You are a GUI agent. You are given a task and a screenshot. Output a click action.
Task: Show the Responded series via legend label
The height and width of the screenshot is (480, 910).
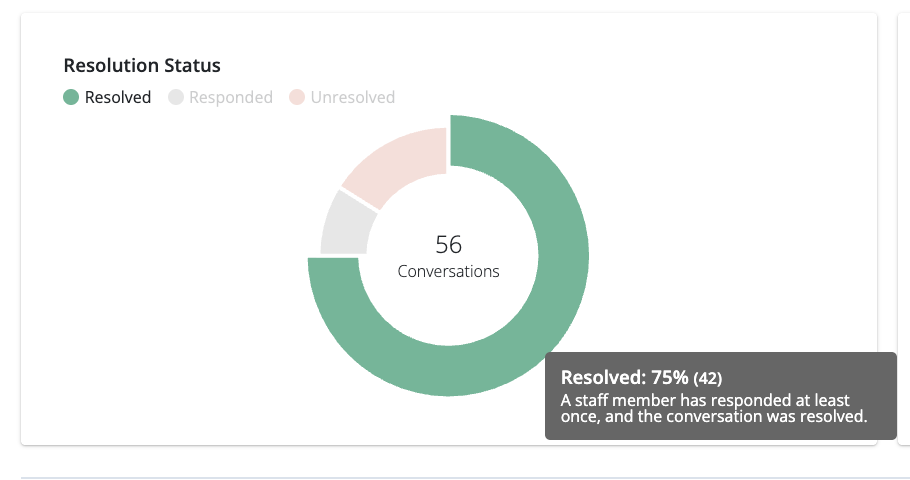231,98
